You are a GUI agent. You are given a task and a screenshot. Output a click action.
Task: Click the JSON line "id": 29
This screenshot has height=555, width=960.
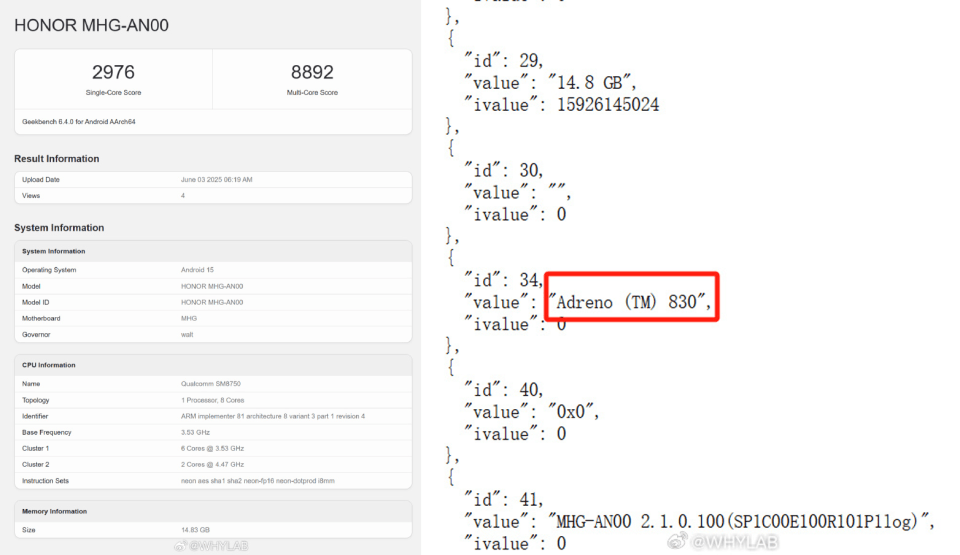(503, 61)
